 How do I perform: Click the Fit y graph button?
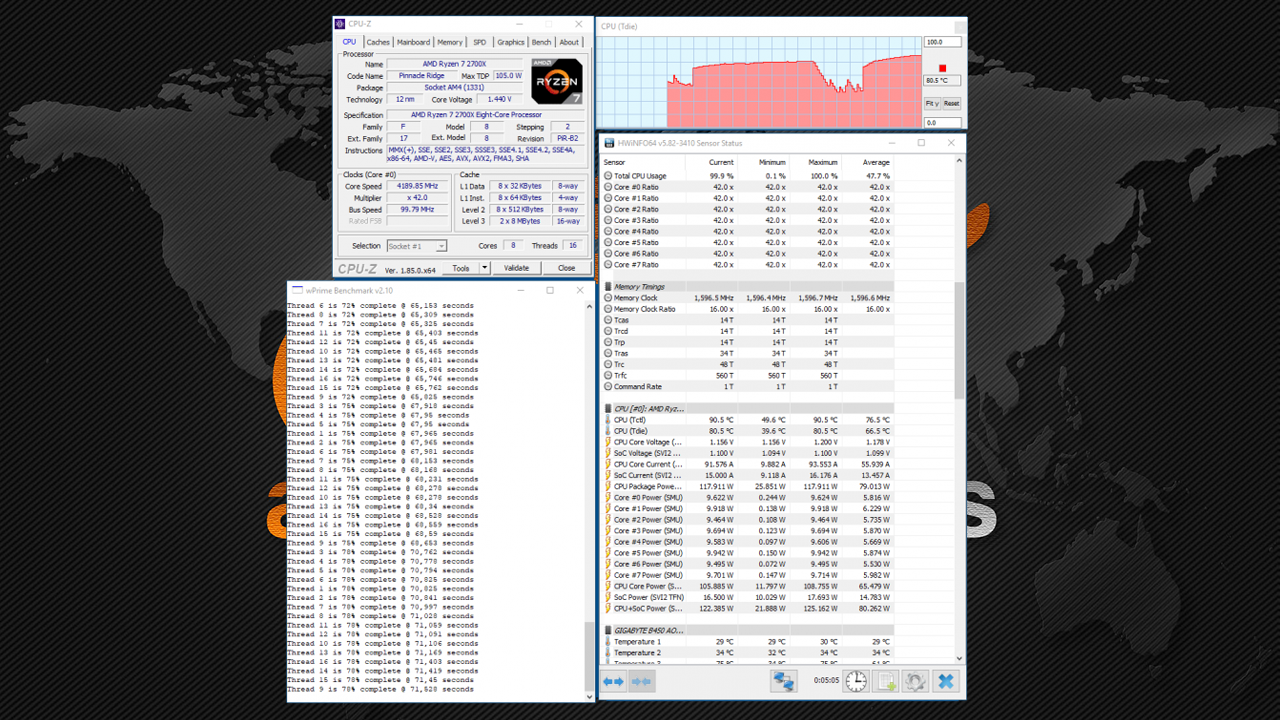(932, 103)
